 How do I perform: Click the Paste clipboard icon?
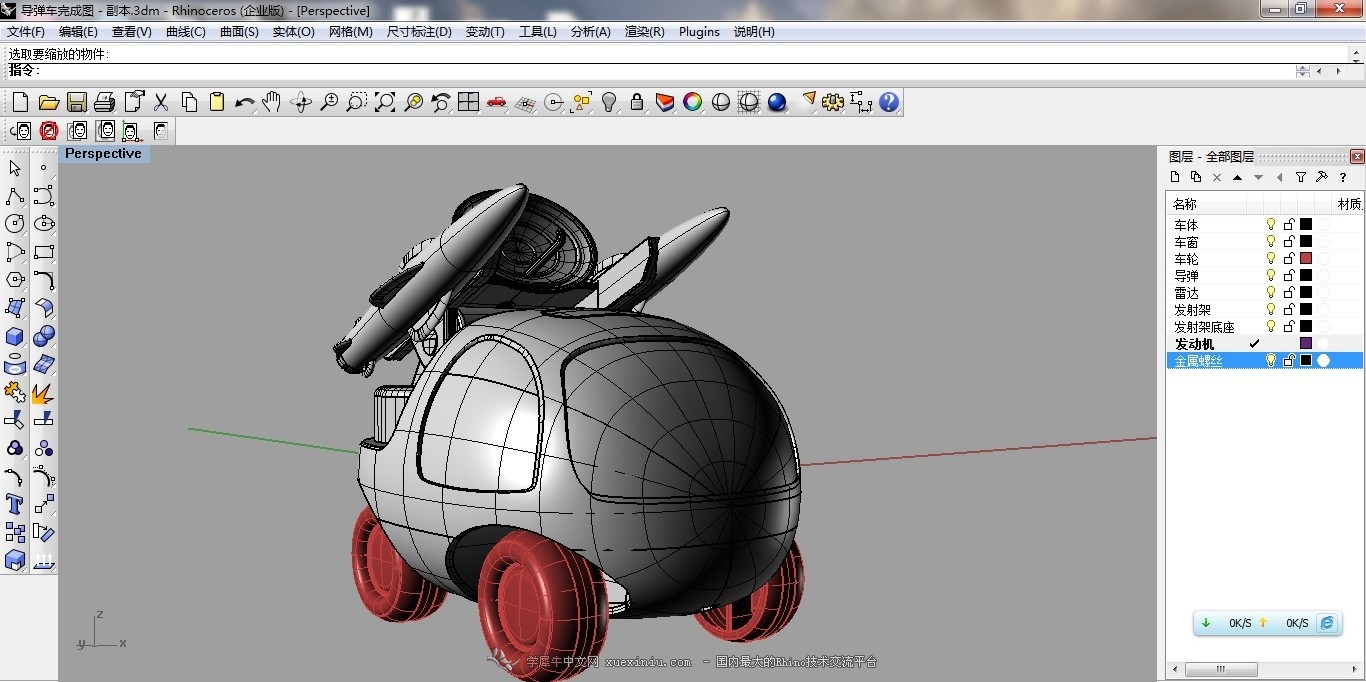pyautogui.click(x=217, y=102)
